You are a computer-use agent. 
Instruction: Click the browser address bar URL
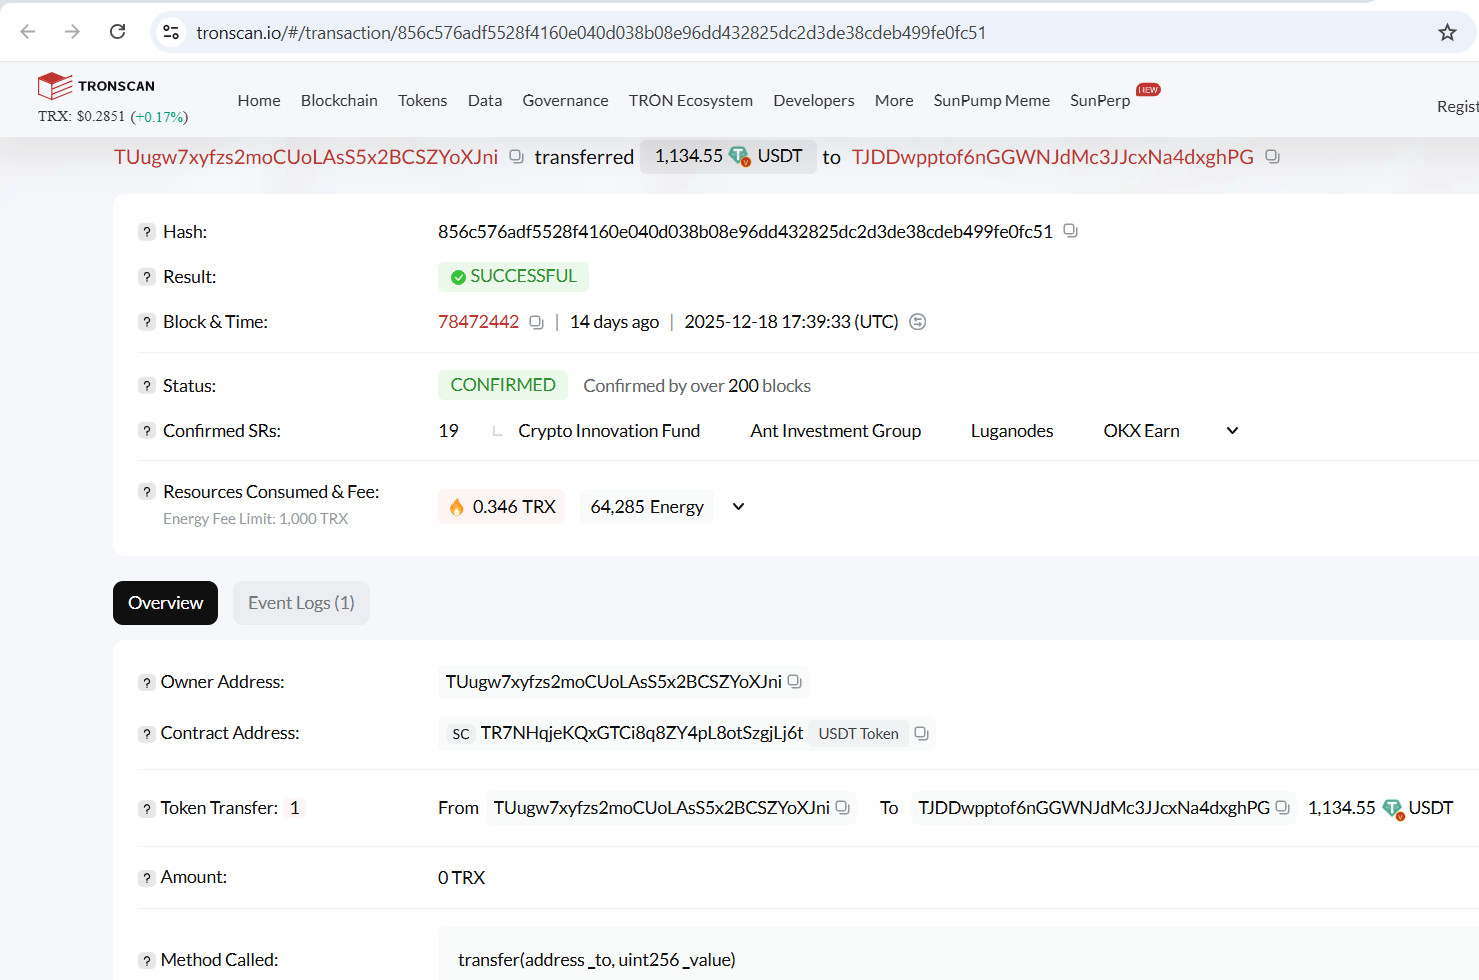click(591, 32)
